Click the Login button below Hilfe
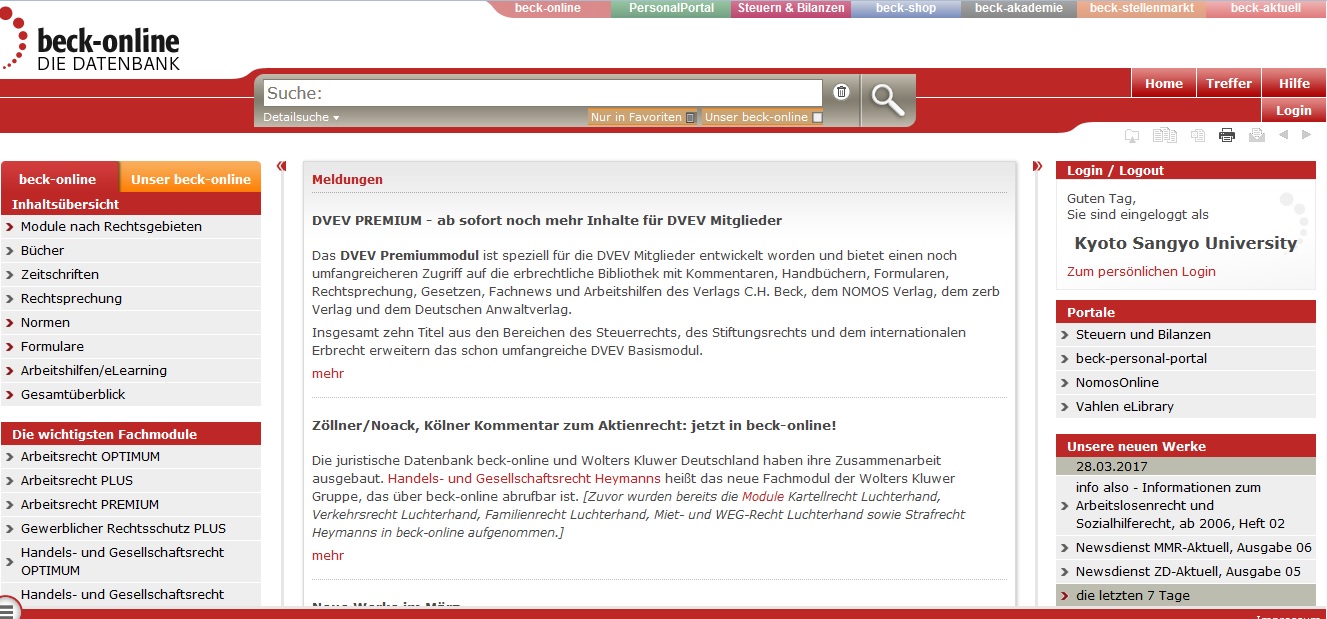This screenshot has width=1327, height=619. (1294, 110)
